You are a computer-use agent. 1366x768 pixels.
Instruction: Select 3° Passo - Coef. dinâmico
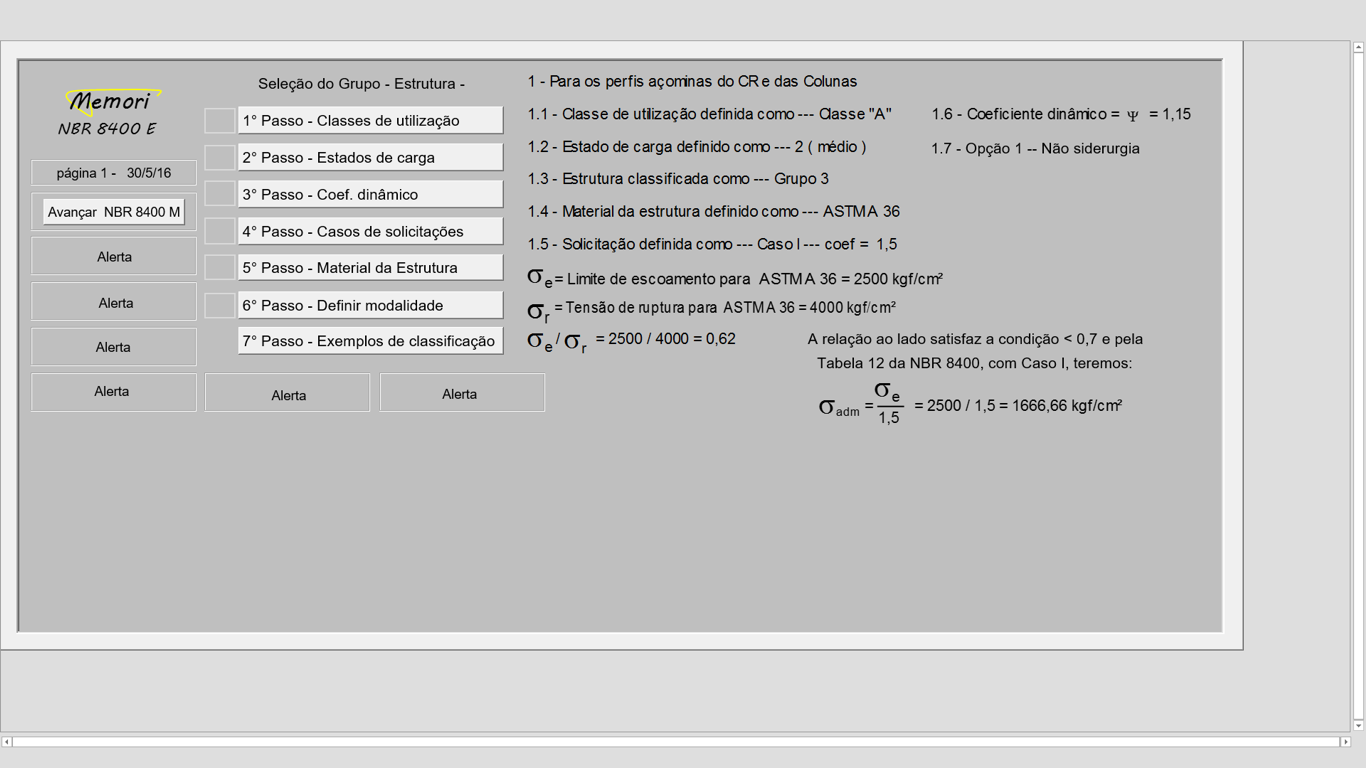tap(370, 194)
